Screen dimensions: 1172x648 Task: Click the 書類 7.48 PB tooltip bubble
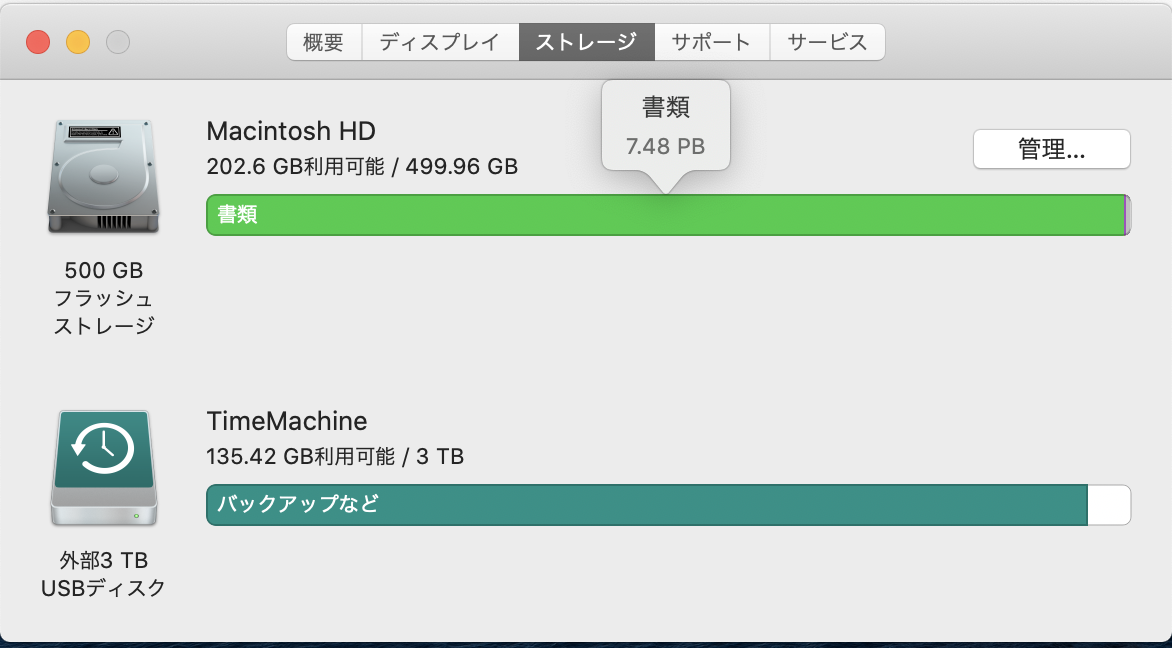pyautogui.click(x=666, y=127)
